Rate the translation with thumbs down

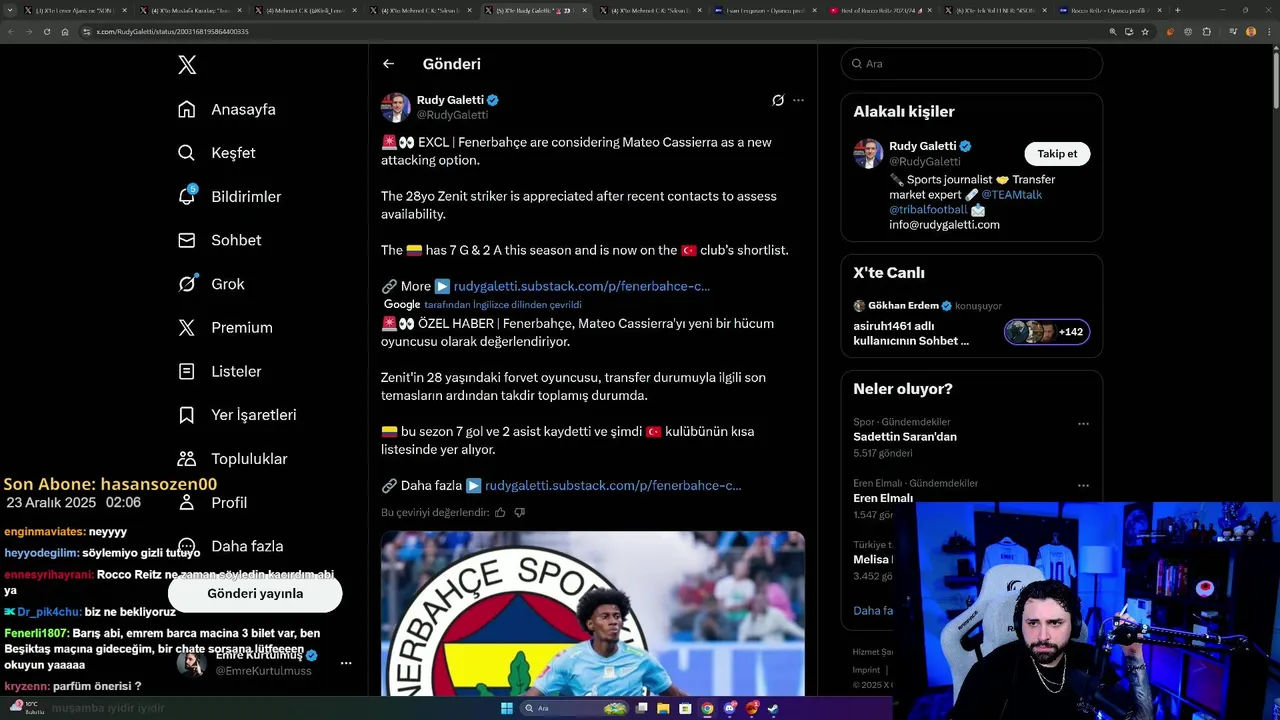tap(519, 512)
